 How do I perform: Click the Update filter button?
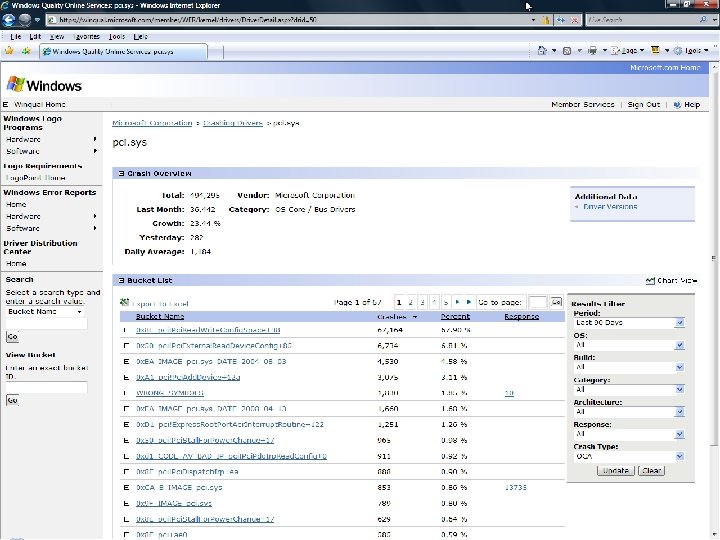tap(615, 470)
